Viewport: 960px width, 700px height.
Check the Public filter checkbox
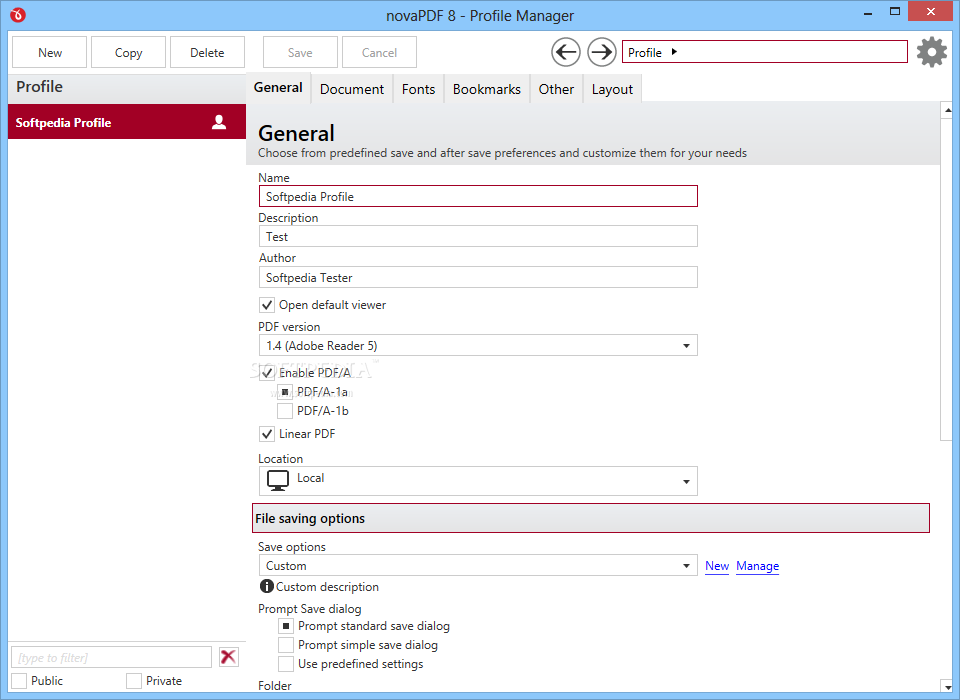19,680
